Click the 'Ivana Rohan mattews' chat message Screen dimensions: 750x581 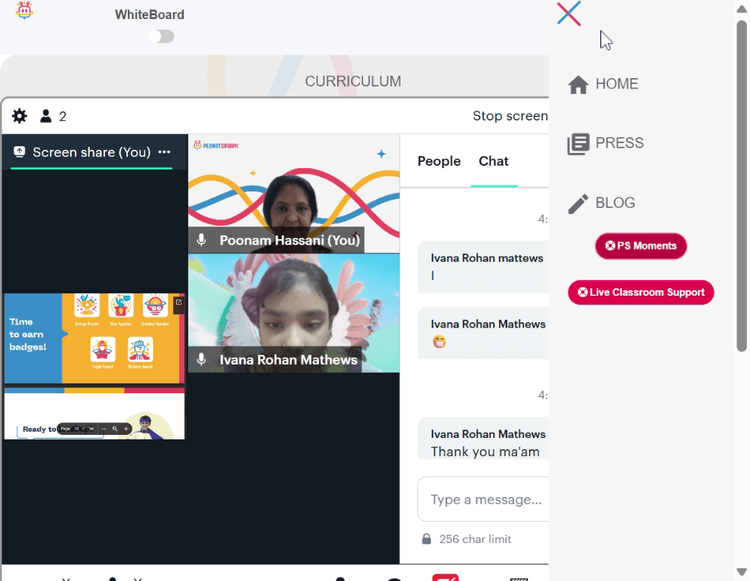[483, 267]
